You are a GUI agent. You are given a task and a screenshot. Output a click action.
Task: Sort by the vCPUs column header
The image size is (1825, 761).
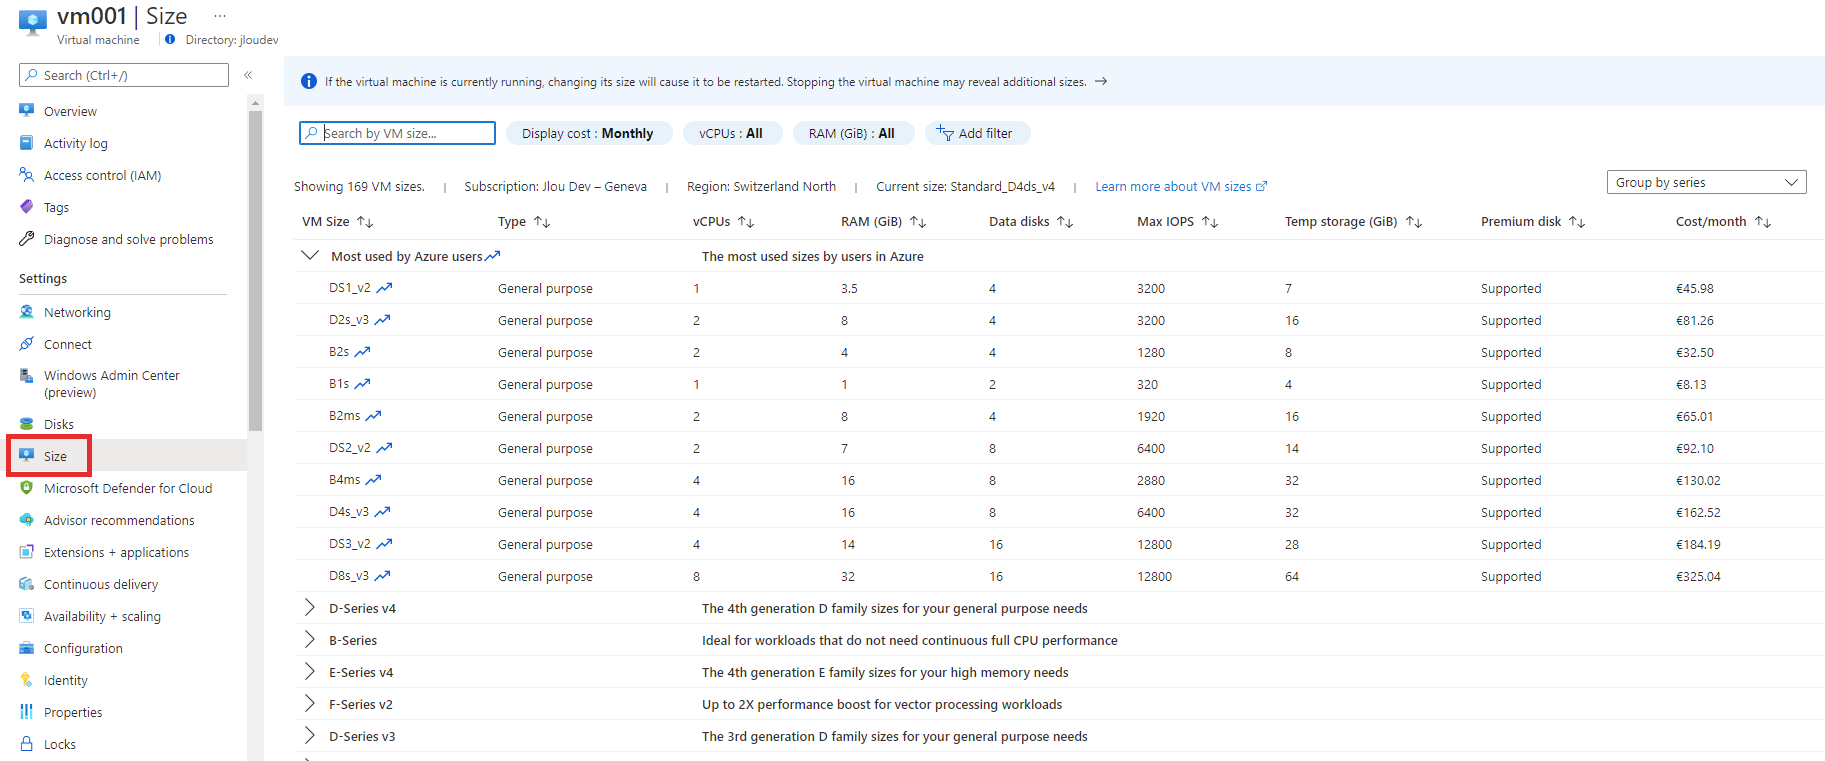click(723, 222)
